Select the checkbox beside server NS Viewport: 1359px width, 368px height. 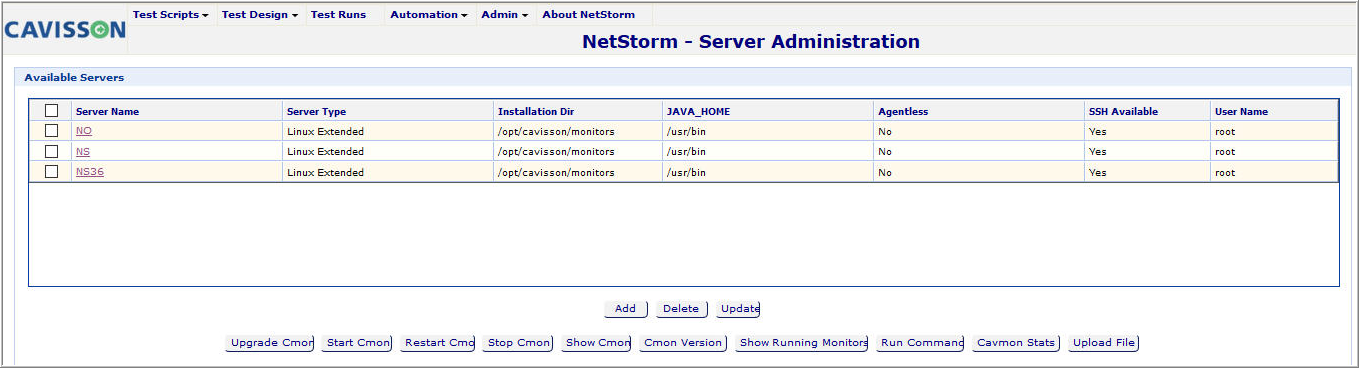click(x=52, y=151)
